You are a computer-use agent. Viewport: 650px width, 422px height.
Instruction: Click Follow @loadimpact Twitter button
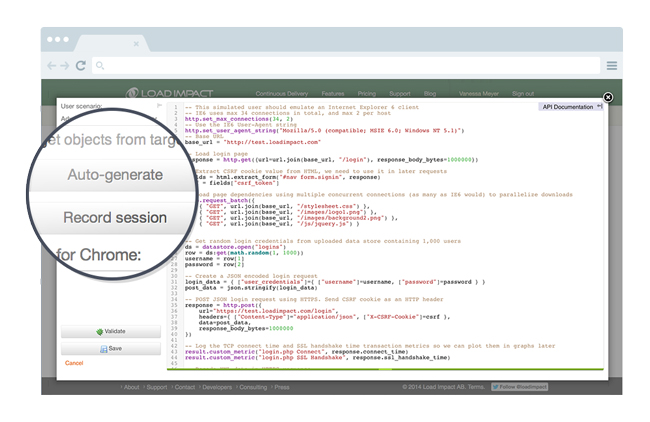pyautogui.click(x=519, y=387)
